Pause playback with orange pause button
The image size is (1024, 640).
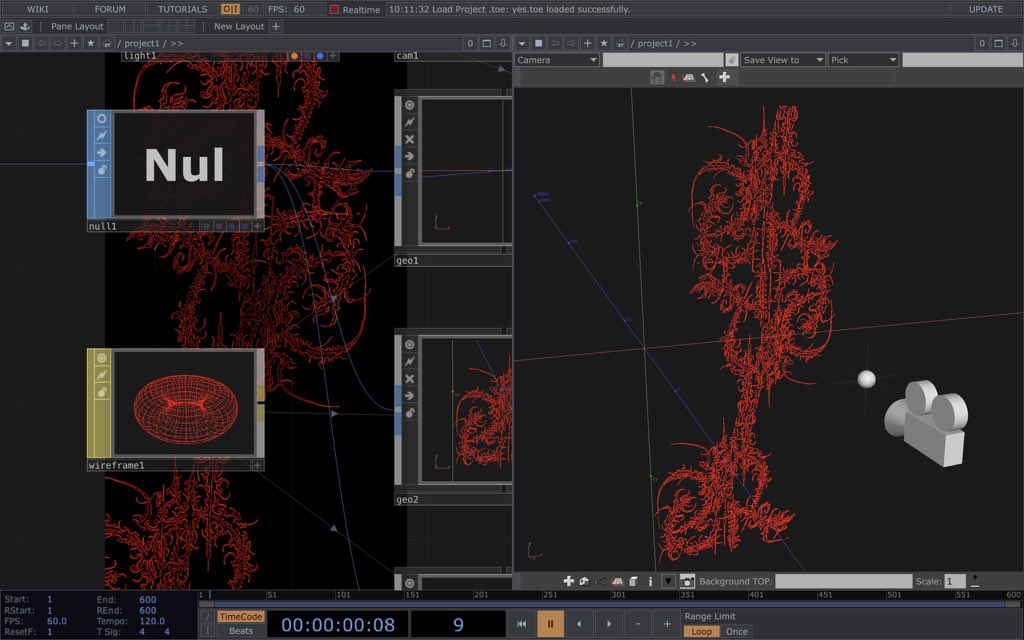(550, 624)
